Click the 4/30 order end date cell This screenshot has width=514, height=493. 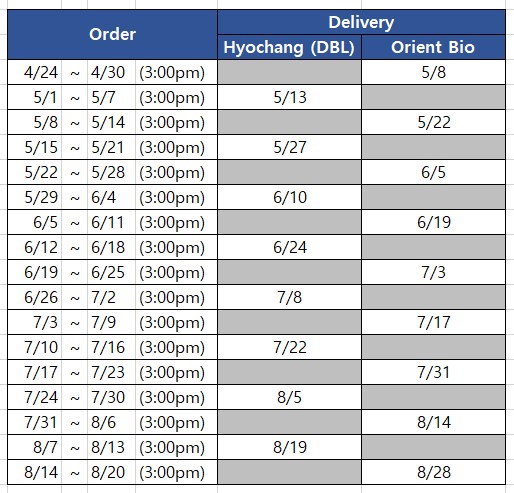pyautogui.click(x=111, y=72)
